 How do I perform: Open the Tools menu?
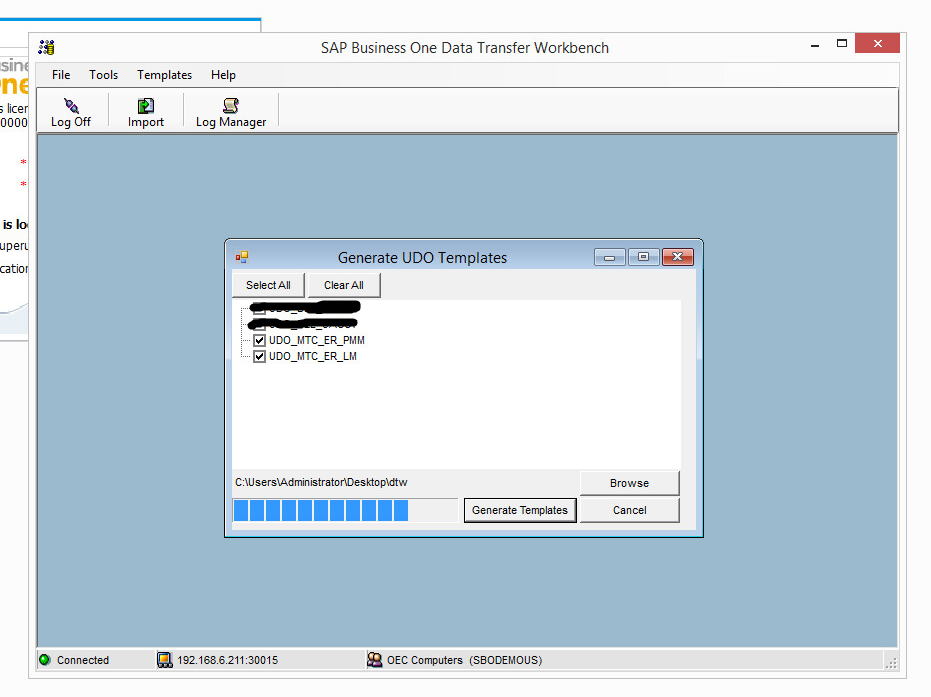pos(103,75)
